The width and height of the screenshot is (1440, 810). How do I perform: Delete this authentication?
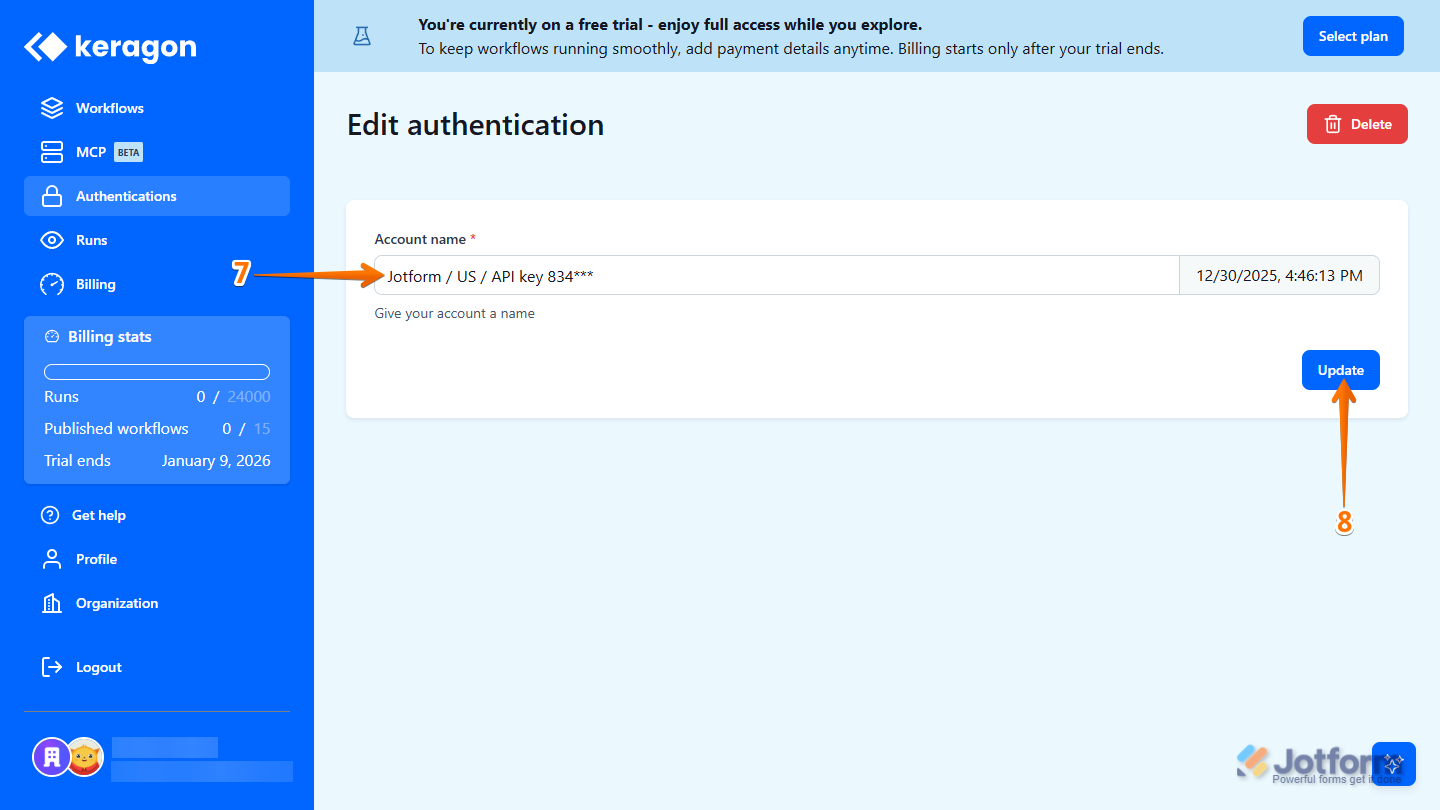pyautogui.click(x=1357, y=124)
